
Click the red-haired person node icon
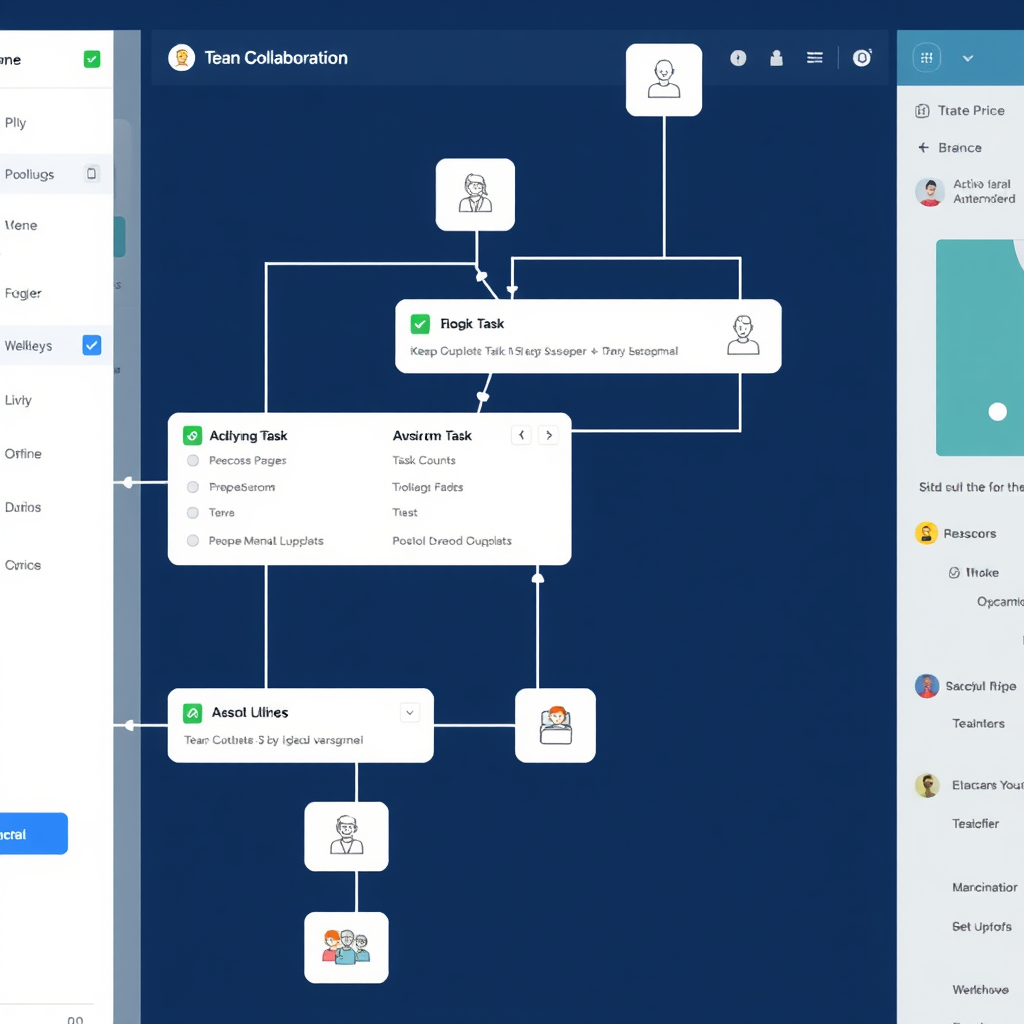(555, 725)
